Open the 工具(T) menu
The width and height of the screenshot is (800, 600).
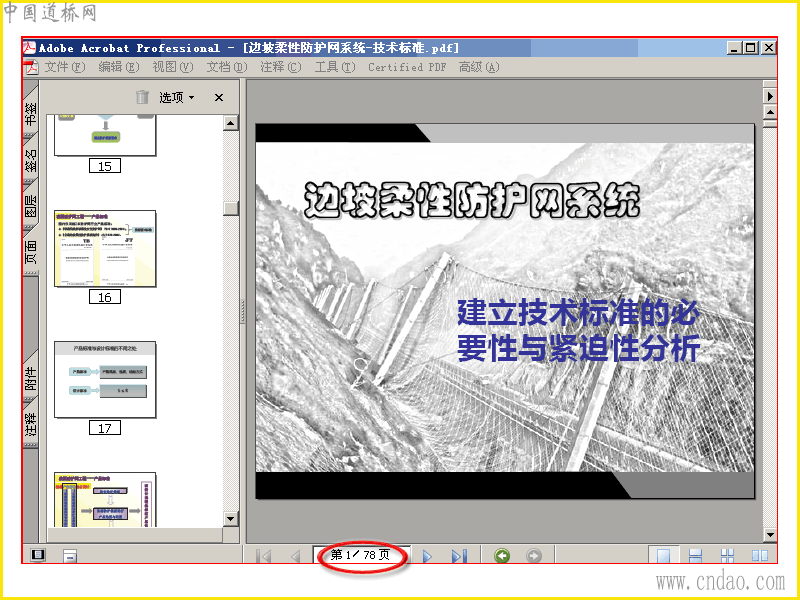coord(335,67)
